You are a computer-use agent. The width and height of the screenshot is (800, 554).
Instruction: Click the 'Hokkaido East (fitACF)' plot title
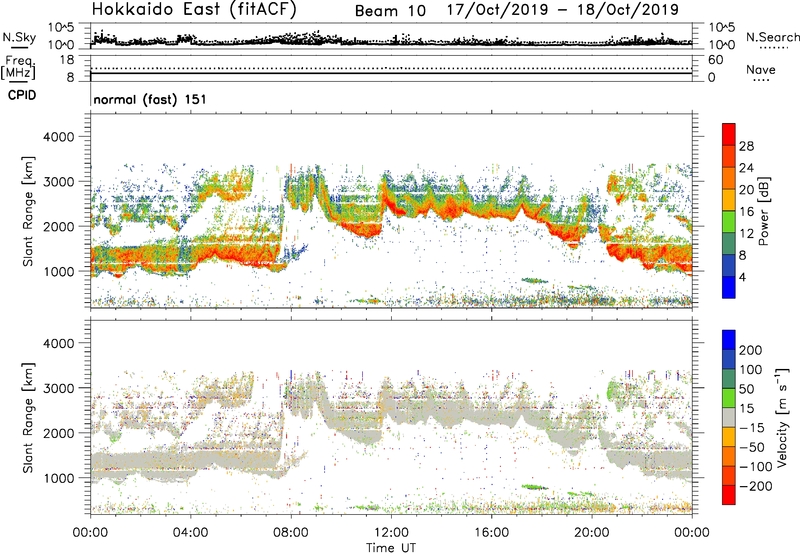point(194,10)
